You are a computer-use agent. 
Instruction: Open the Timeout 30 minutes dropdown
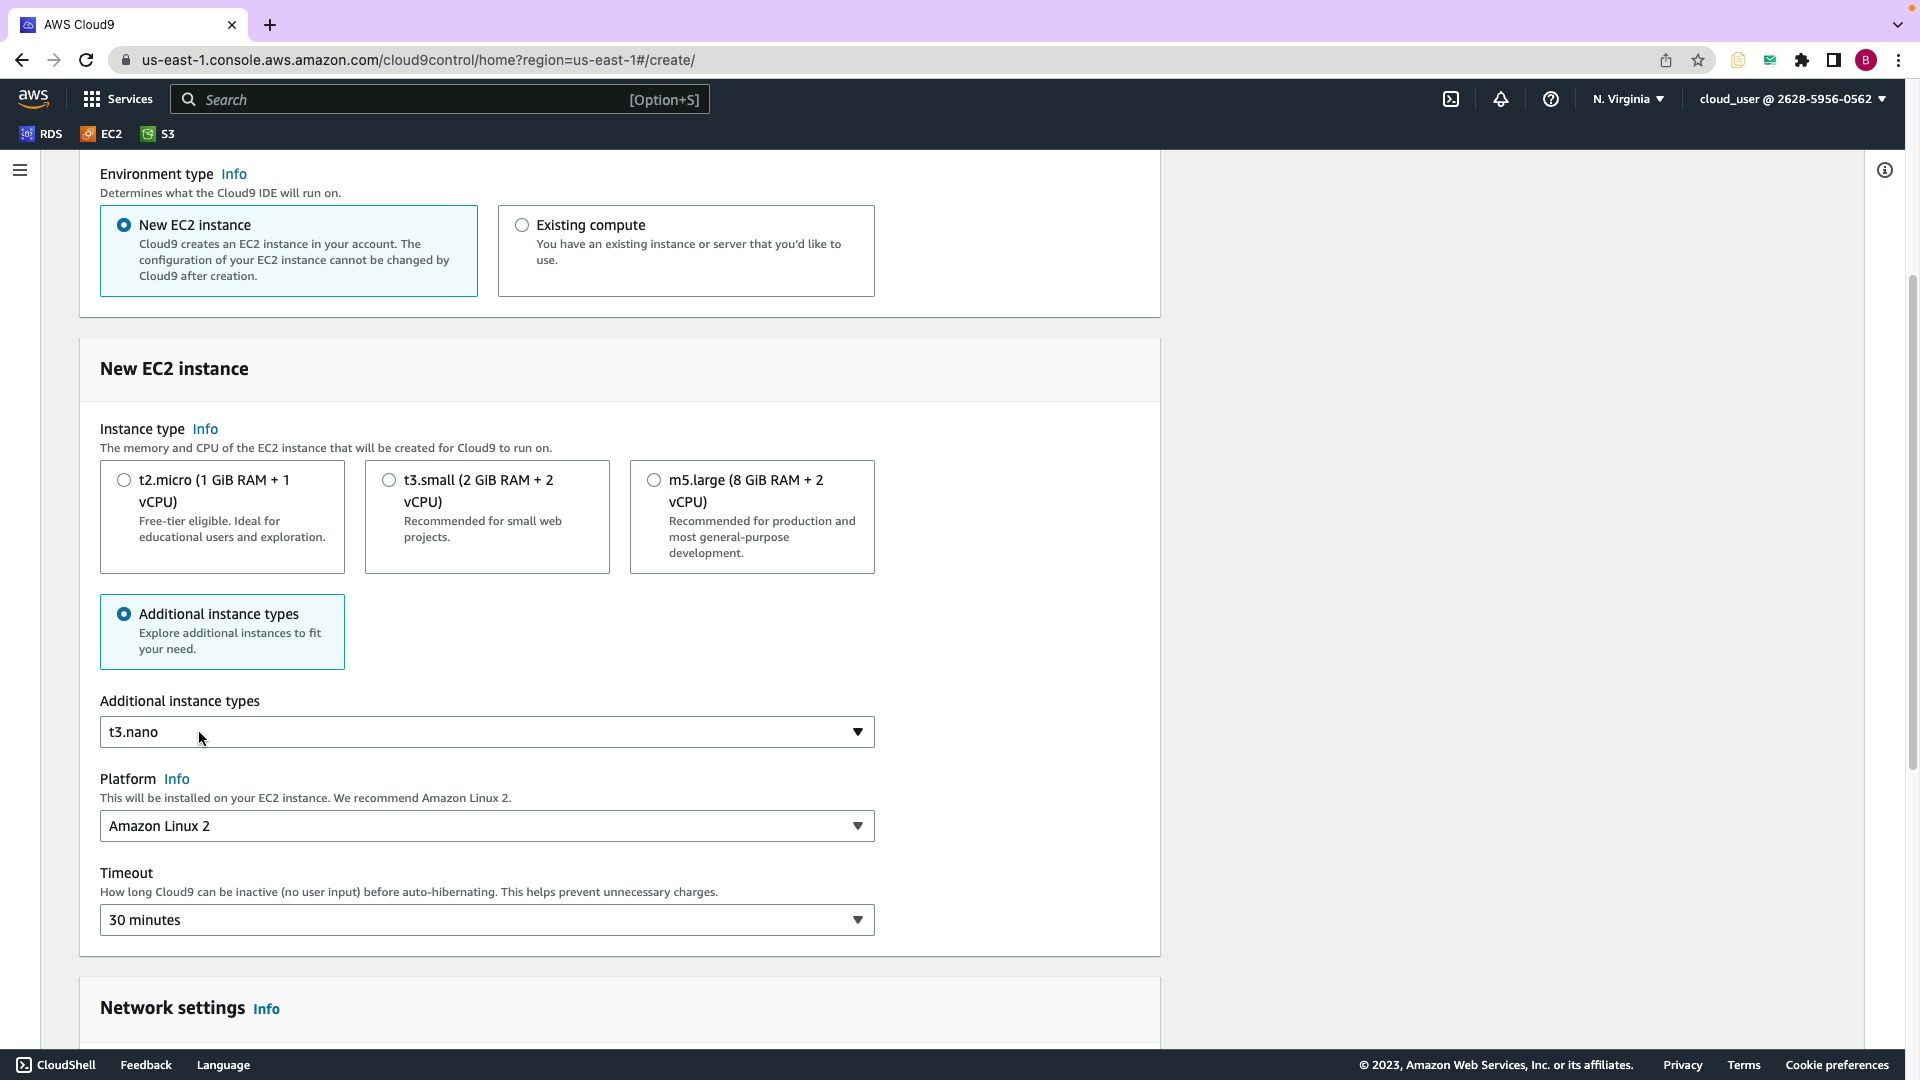(x=487, y=920)
